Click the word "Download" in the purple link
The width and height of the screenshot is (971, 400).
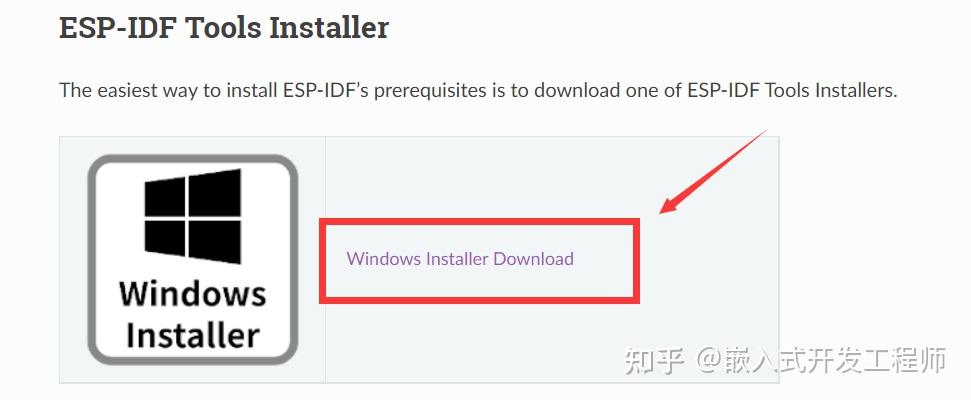coord(533,259)
